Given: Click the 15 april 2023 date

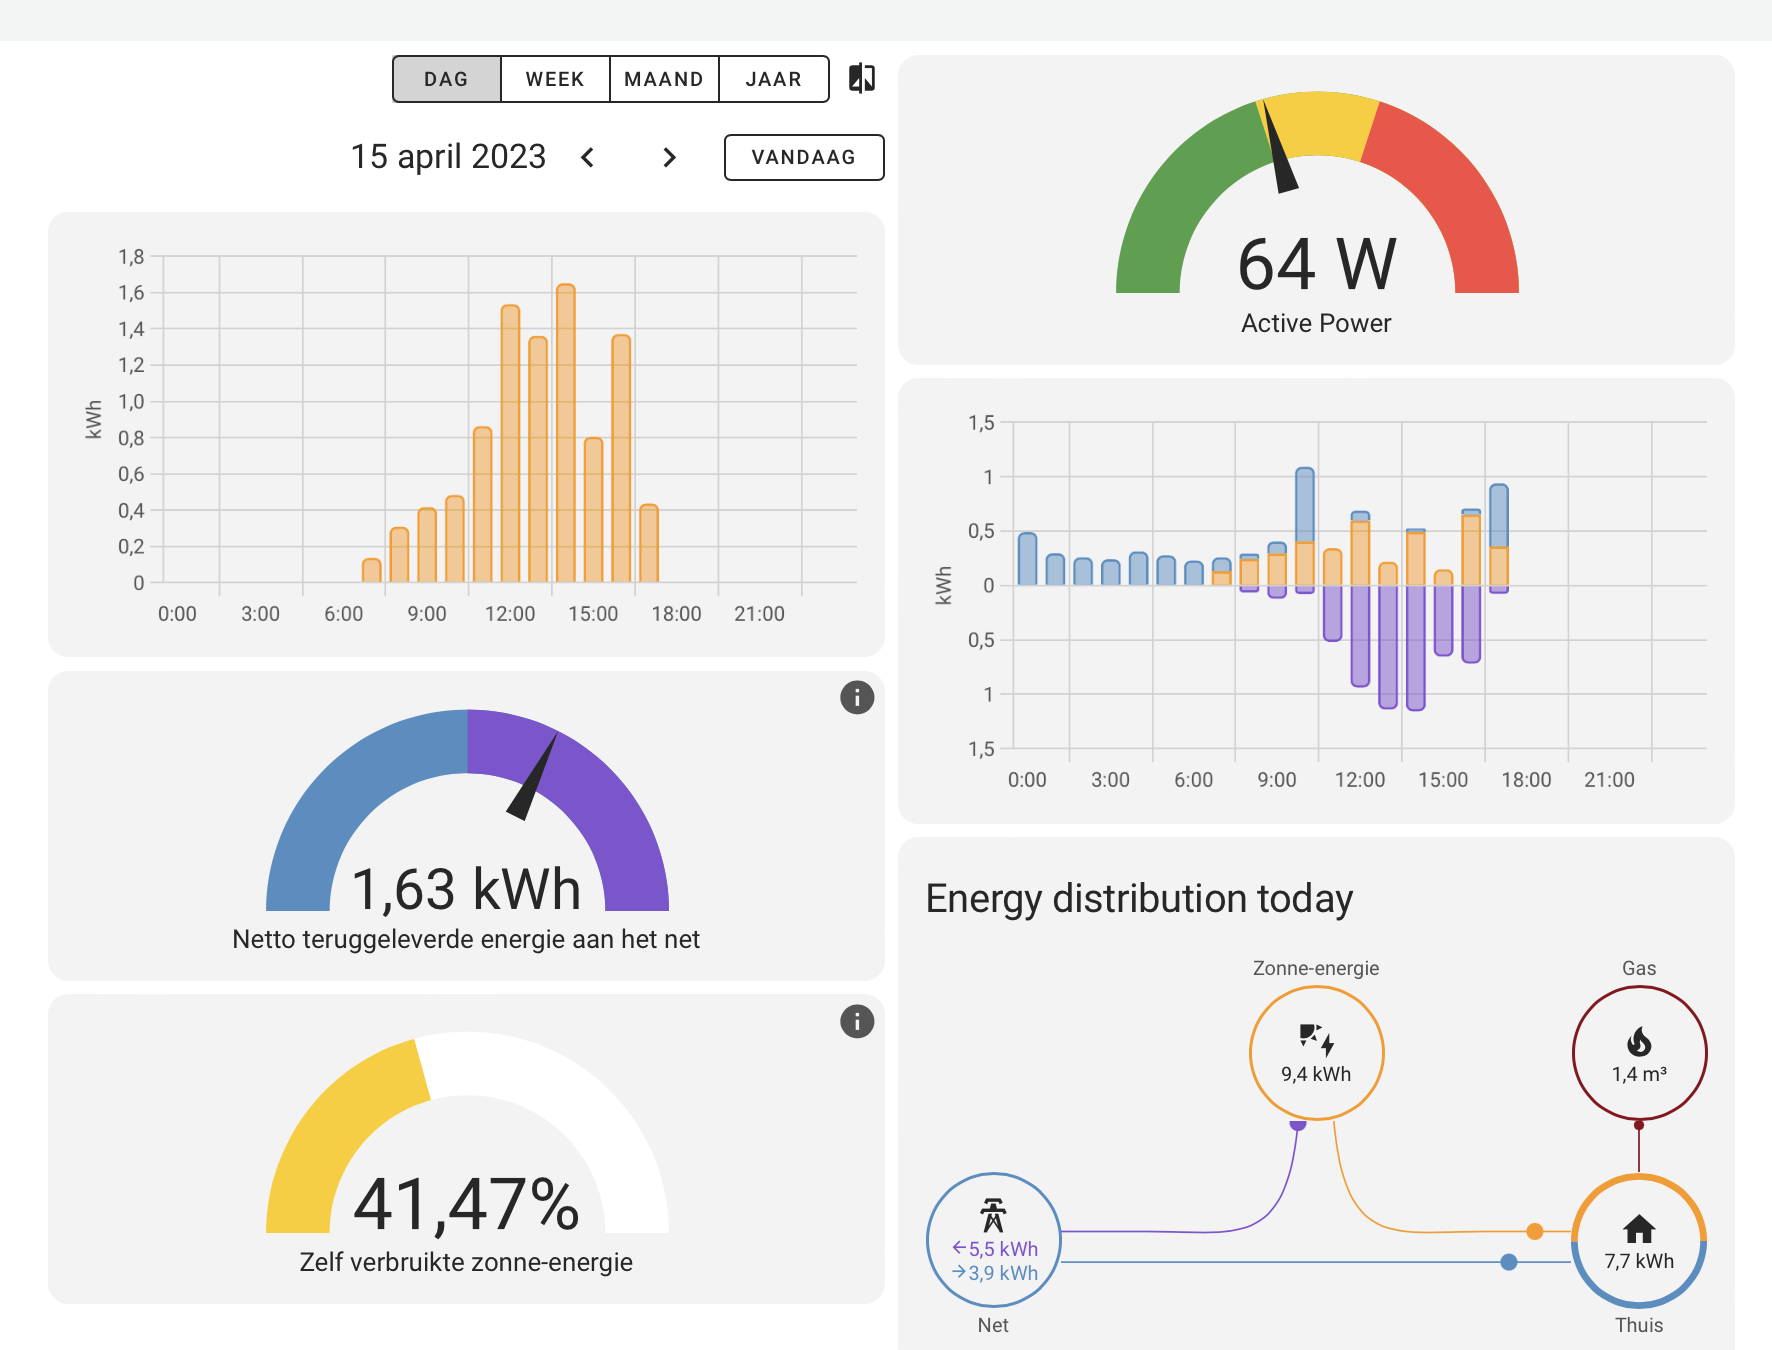Looking at the screenshot, I should click(448, 157).
